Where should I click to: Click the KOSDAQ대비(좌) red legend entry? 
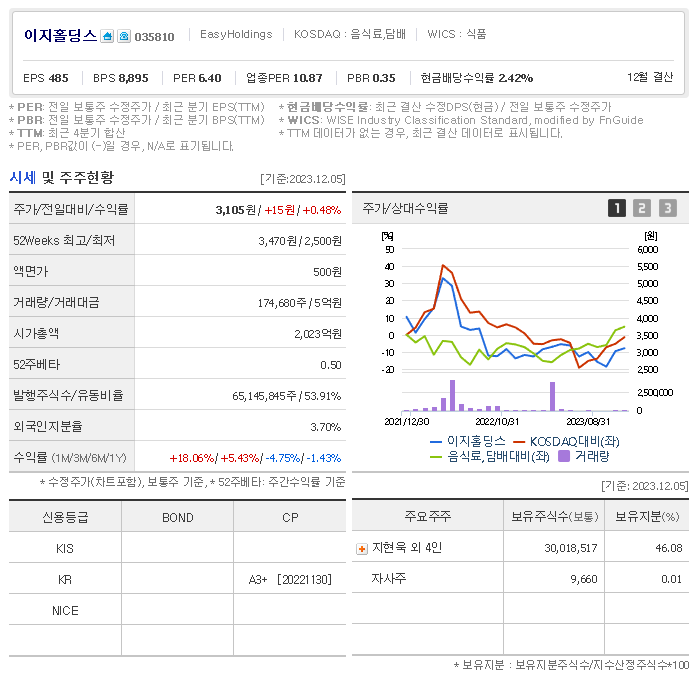coord(566,441)
